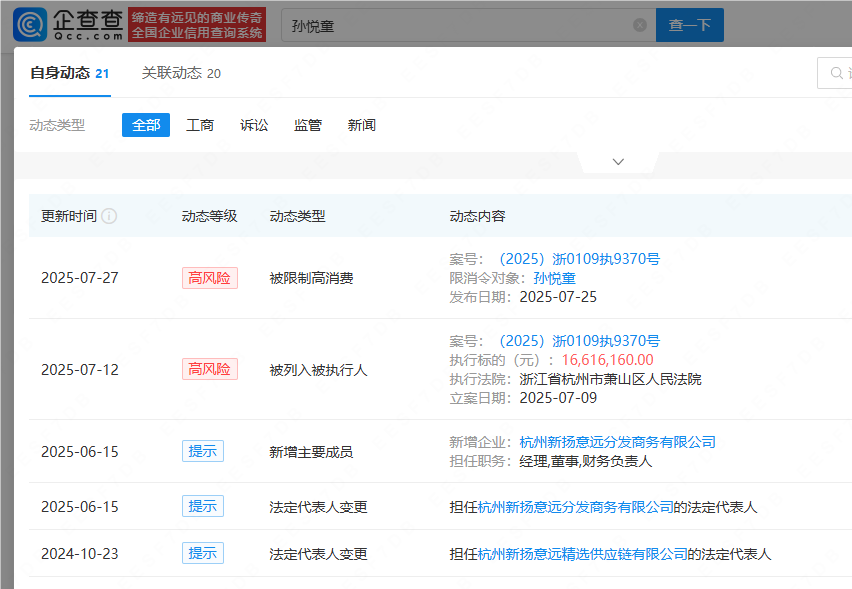Click the text 被限制高消费
Viewport: 852px width, 589px height.
coord(311,278)
